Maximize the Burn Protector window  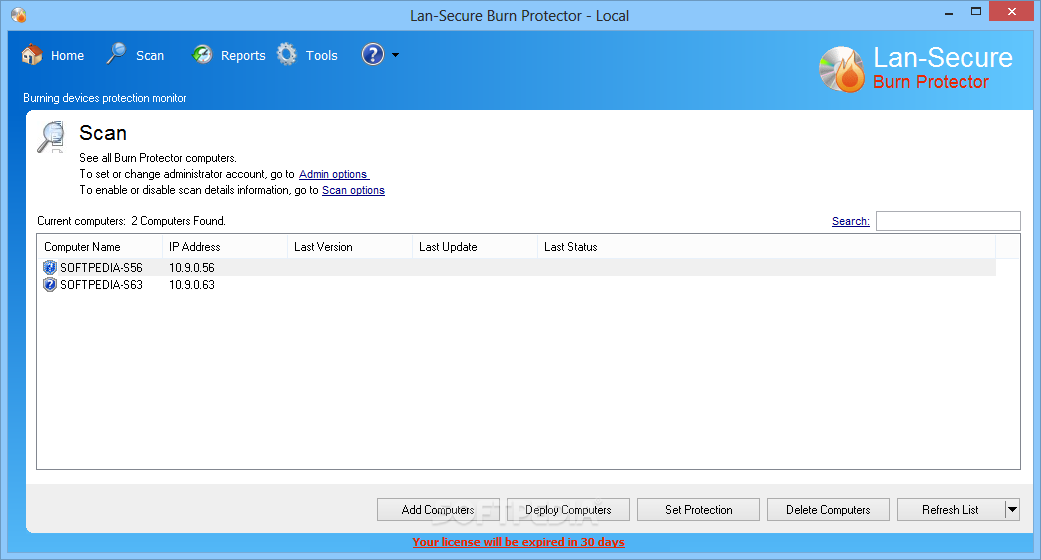pos(976,11)
